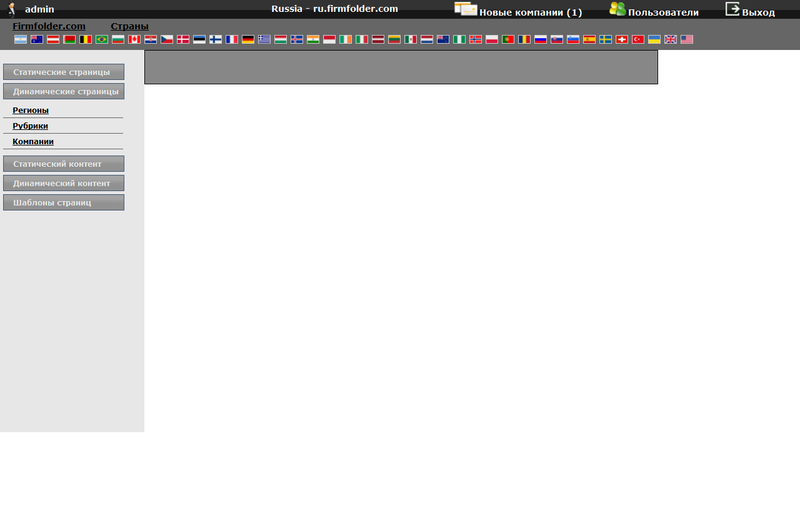Log out with the Выход icon

click(x=733, y=9)
